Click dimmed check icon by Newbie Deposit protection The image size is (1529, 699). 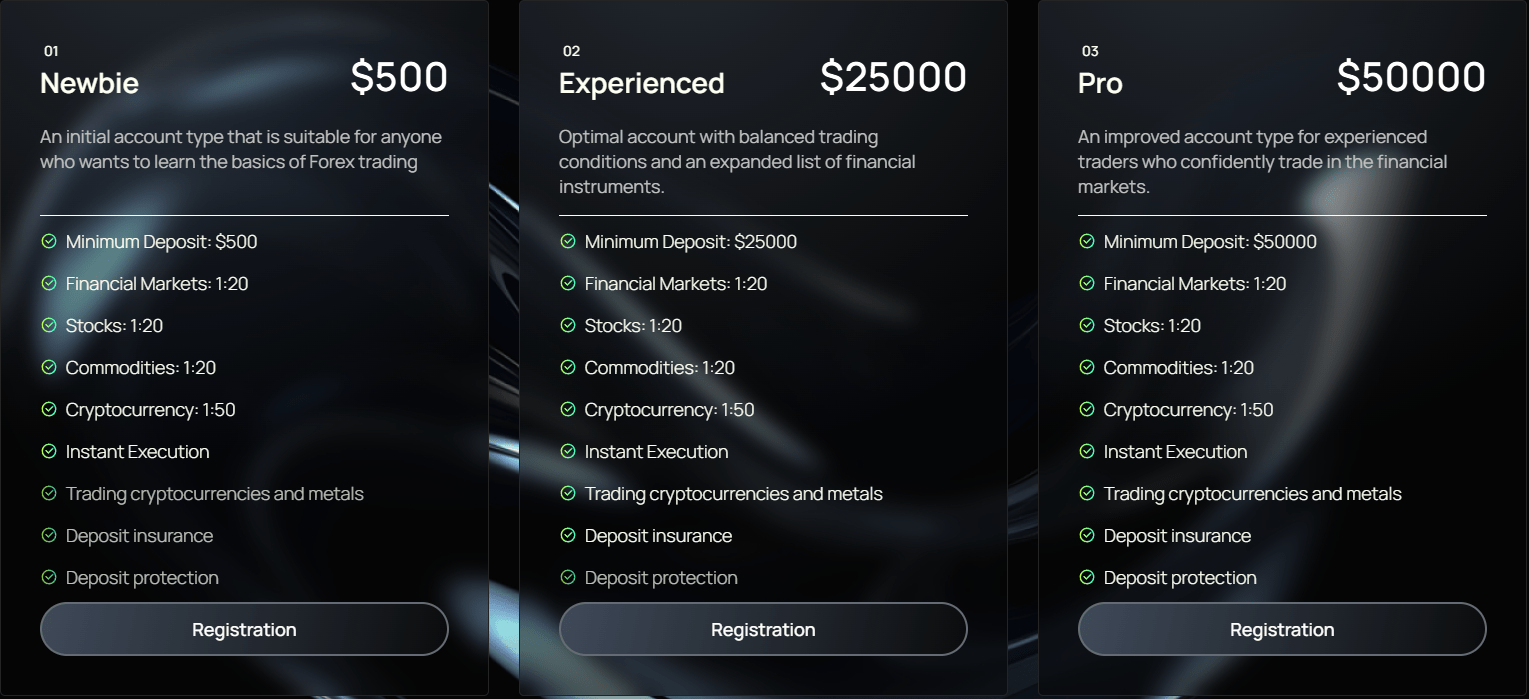pyautogui.click(x=49, y=577)
